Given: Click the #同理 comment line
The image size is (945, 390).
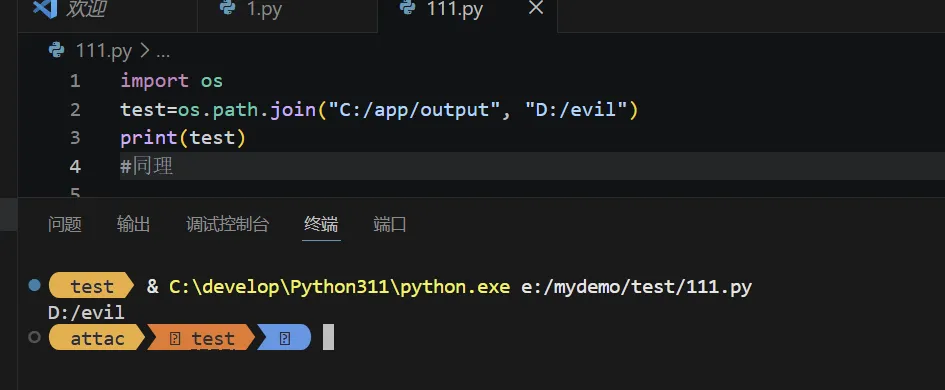Looking at the screenshot, I should pyautogui.click(x=147, y=166).
